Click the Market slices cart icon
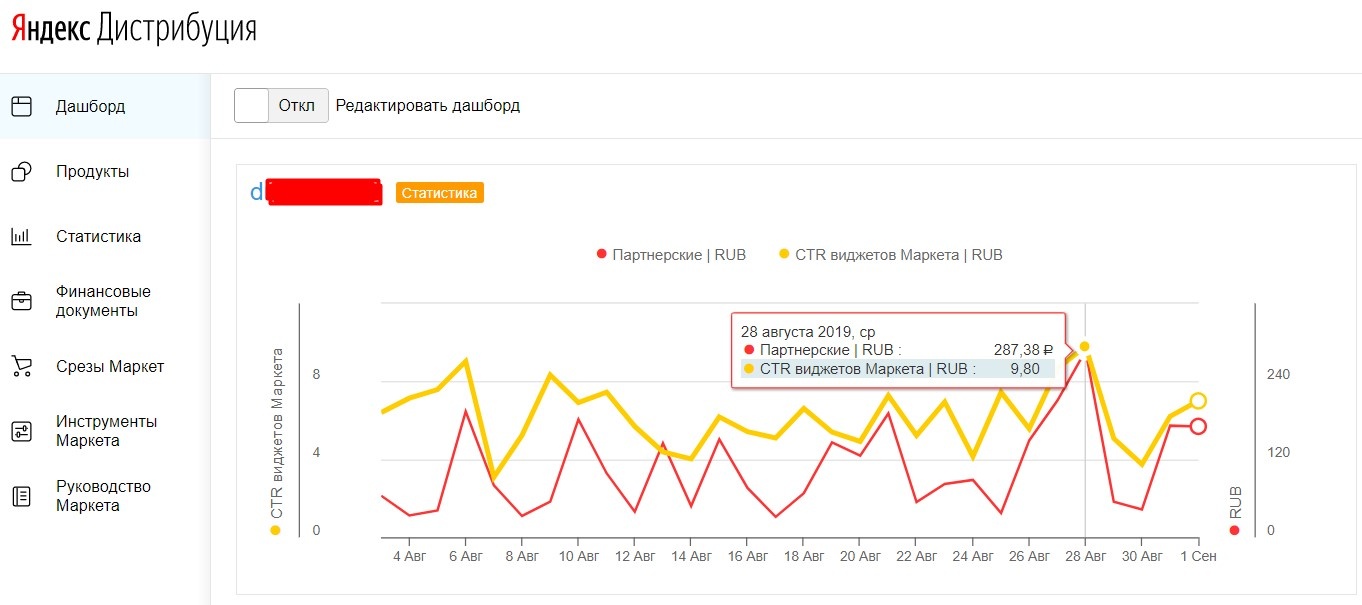 [x=21, y=366]
